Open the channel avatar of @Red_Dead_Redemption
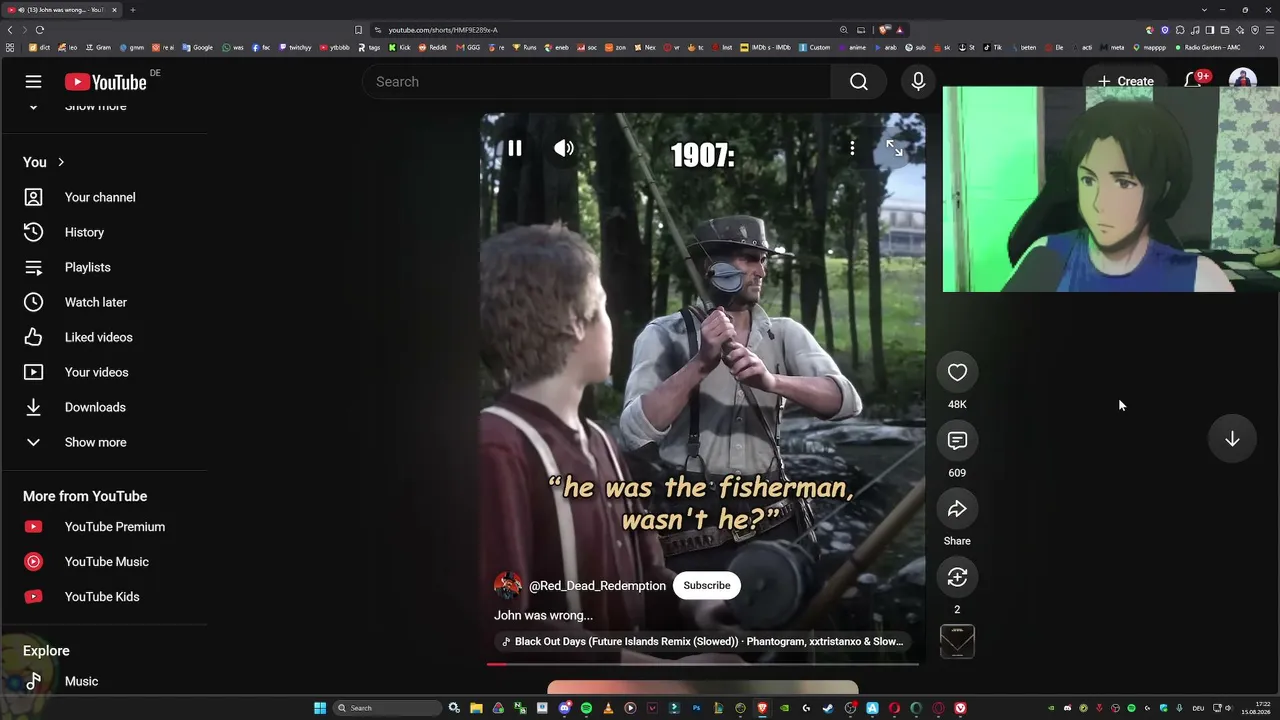The image size is (1280, 720). click(x=508, y=585)
